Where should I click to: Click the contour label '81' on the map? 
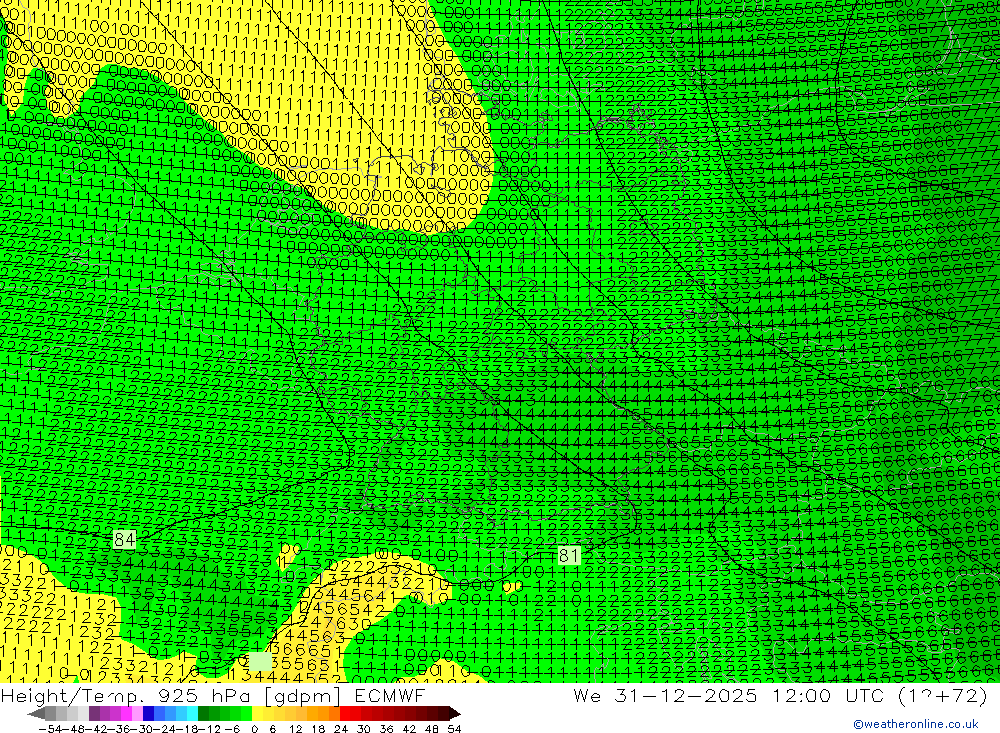point(569,555)
